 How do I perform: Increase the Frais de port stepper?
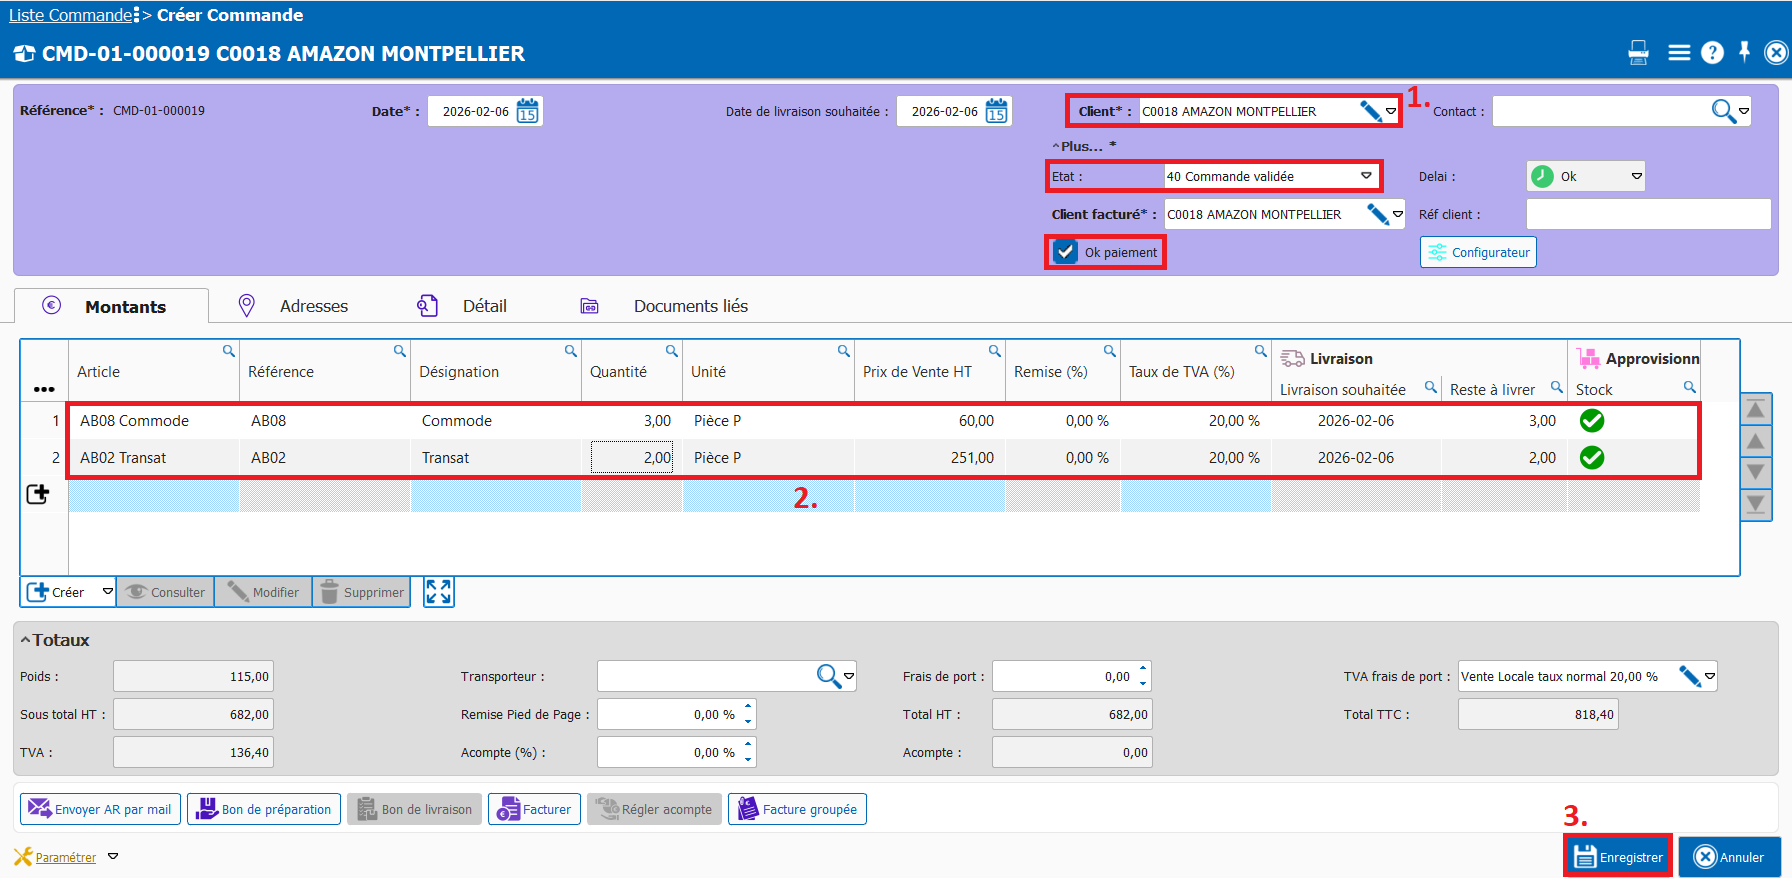[x=1144, y=669]
